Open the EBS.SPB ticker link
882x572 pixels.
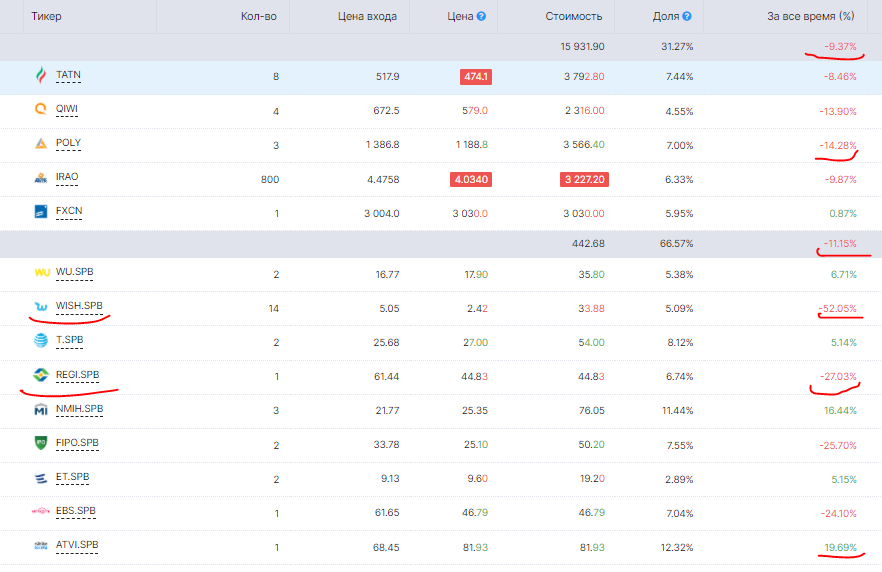tap(75, 511)
